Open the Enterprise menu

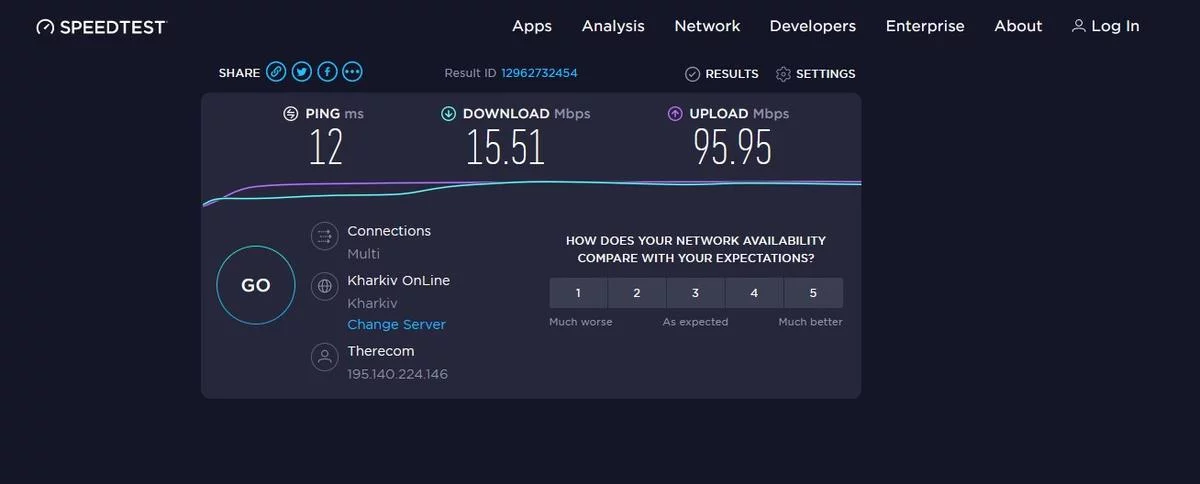[x=925, y=26]
